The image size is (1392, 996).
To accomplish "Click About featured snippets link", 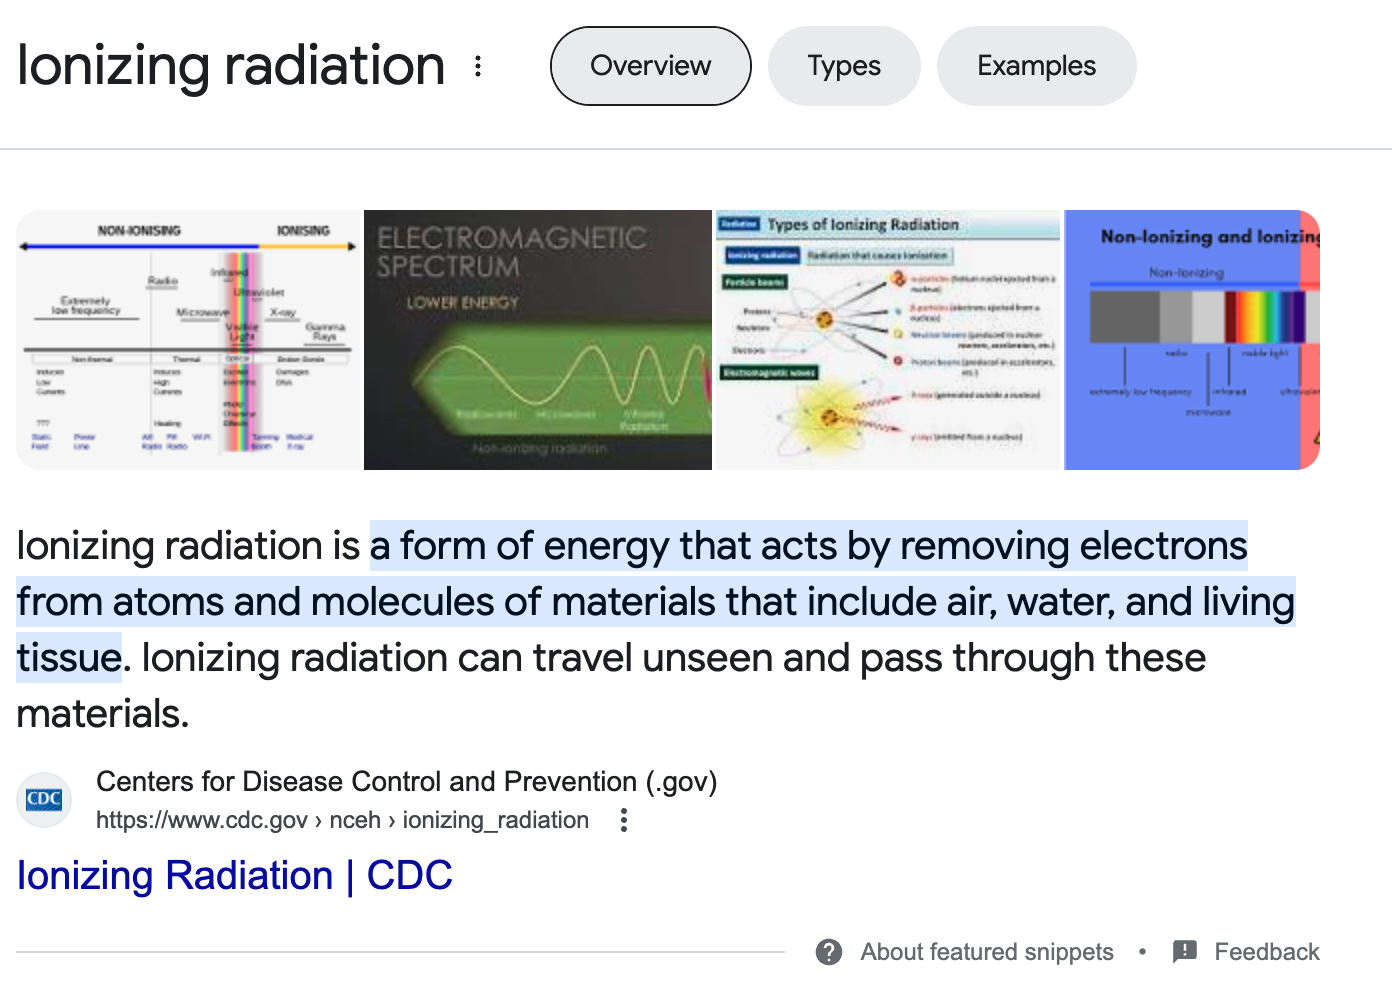I will click(x=987, y=952).
